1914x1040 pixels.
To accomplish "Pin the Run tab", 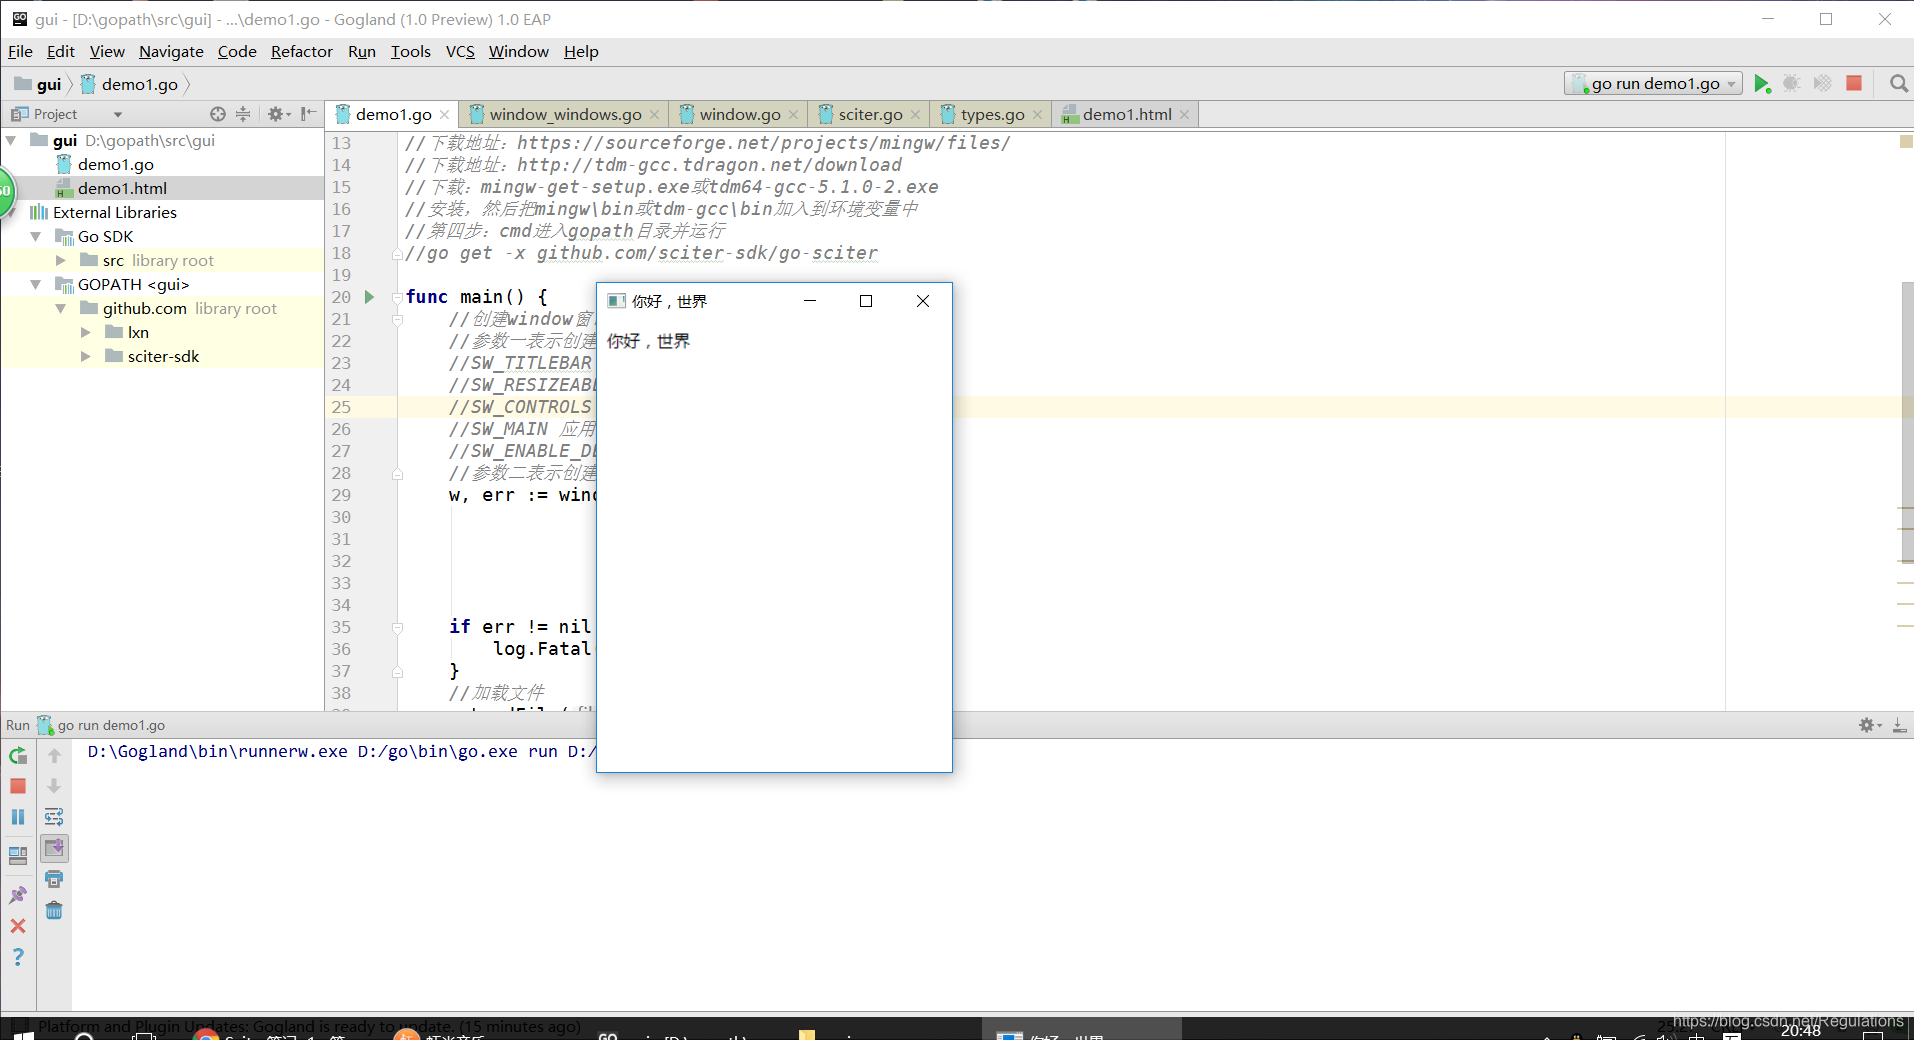I will point(18,895).
